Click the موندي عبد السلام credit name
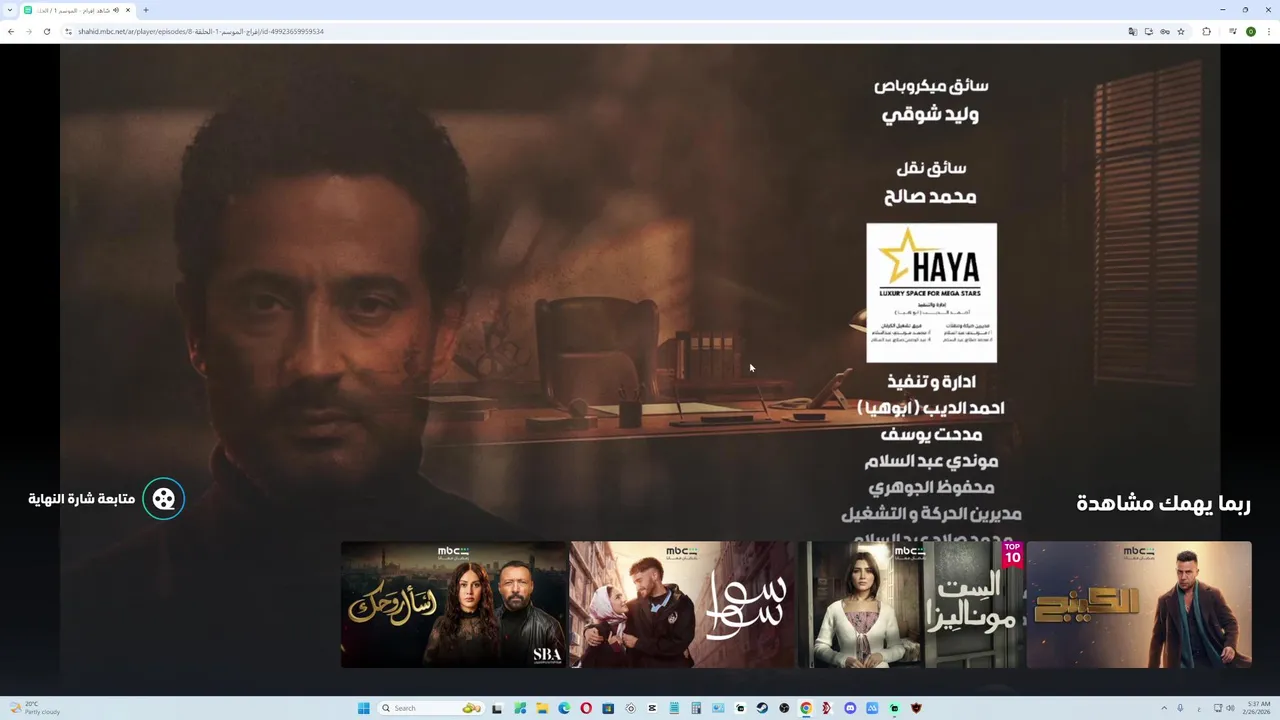This screenshot has width=1280, height=720. coord(931,461)
